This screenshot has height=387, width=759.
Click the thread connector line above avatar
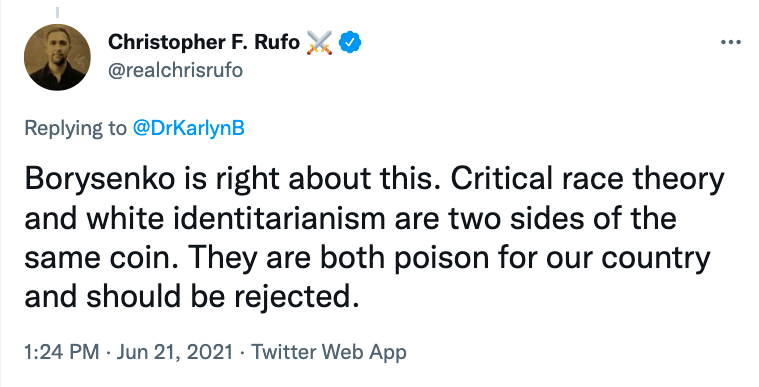click(57, 13)
